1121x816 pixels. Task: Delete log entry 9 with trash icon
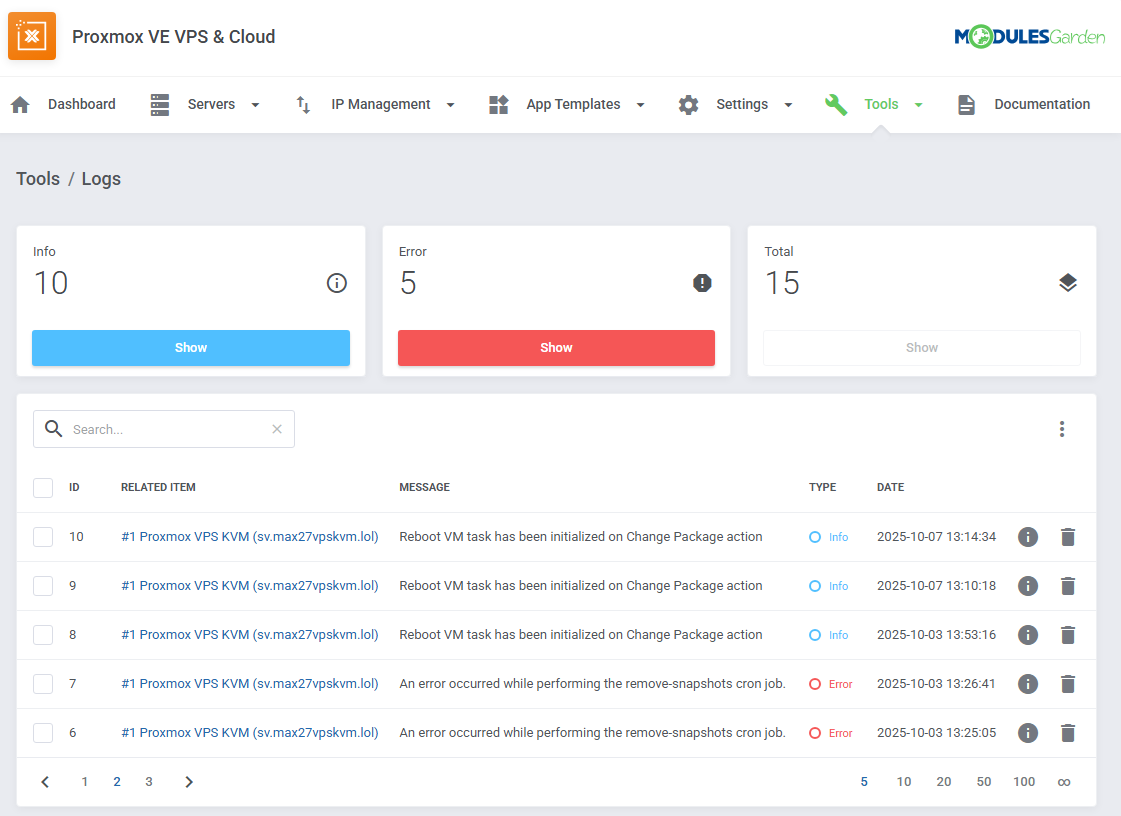click(x=1067, y=586)
